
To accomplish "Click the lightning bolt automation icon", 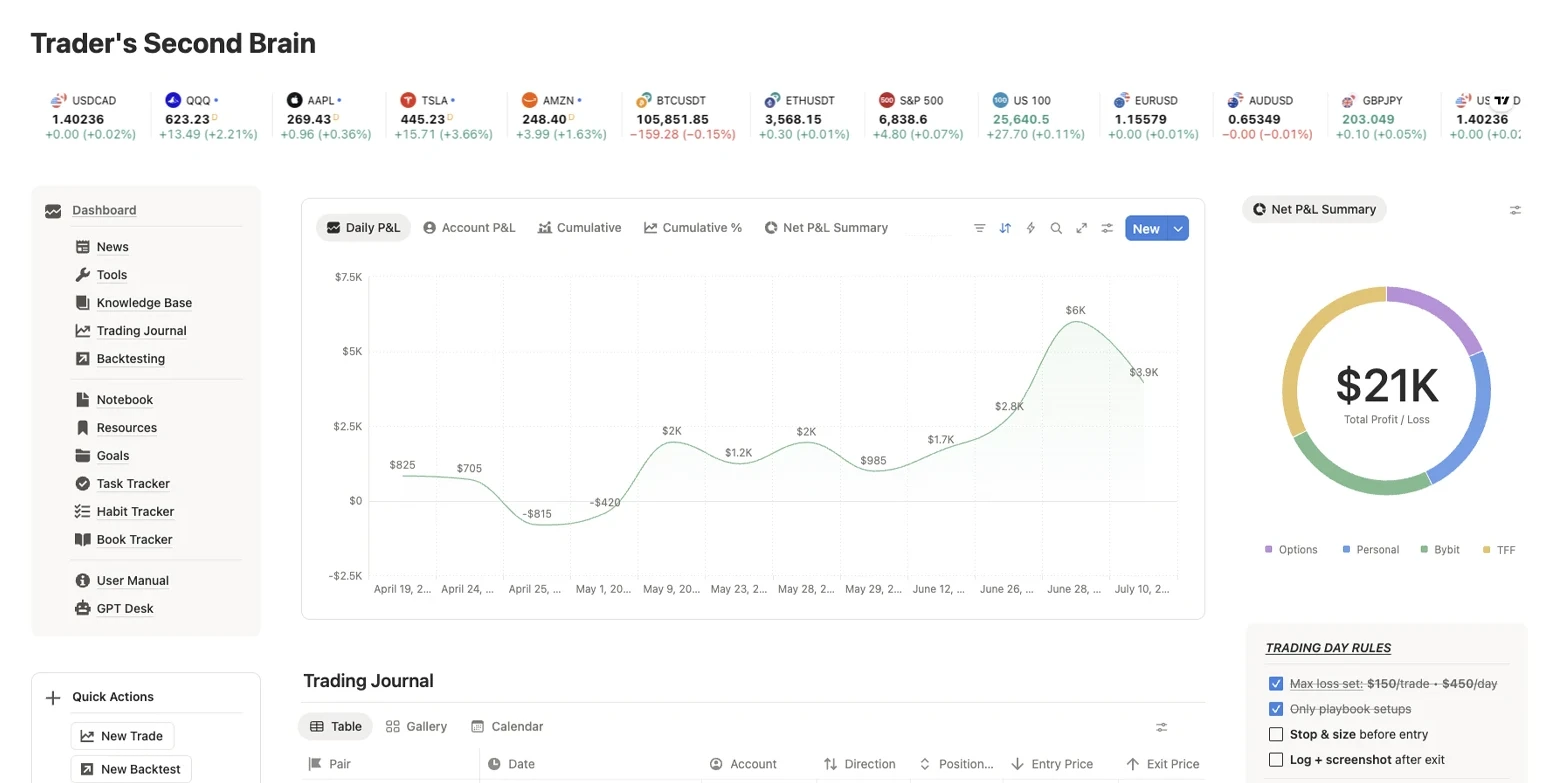I will pyautogui.click(x=1030, y=228).
